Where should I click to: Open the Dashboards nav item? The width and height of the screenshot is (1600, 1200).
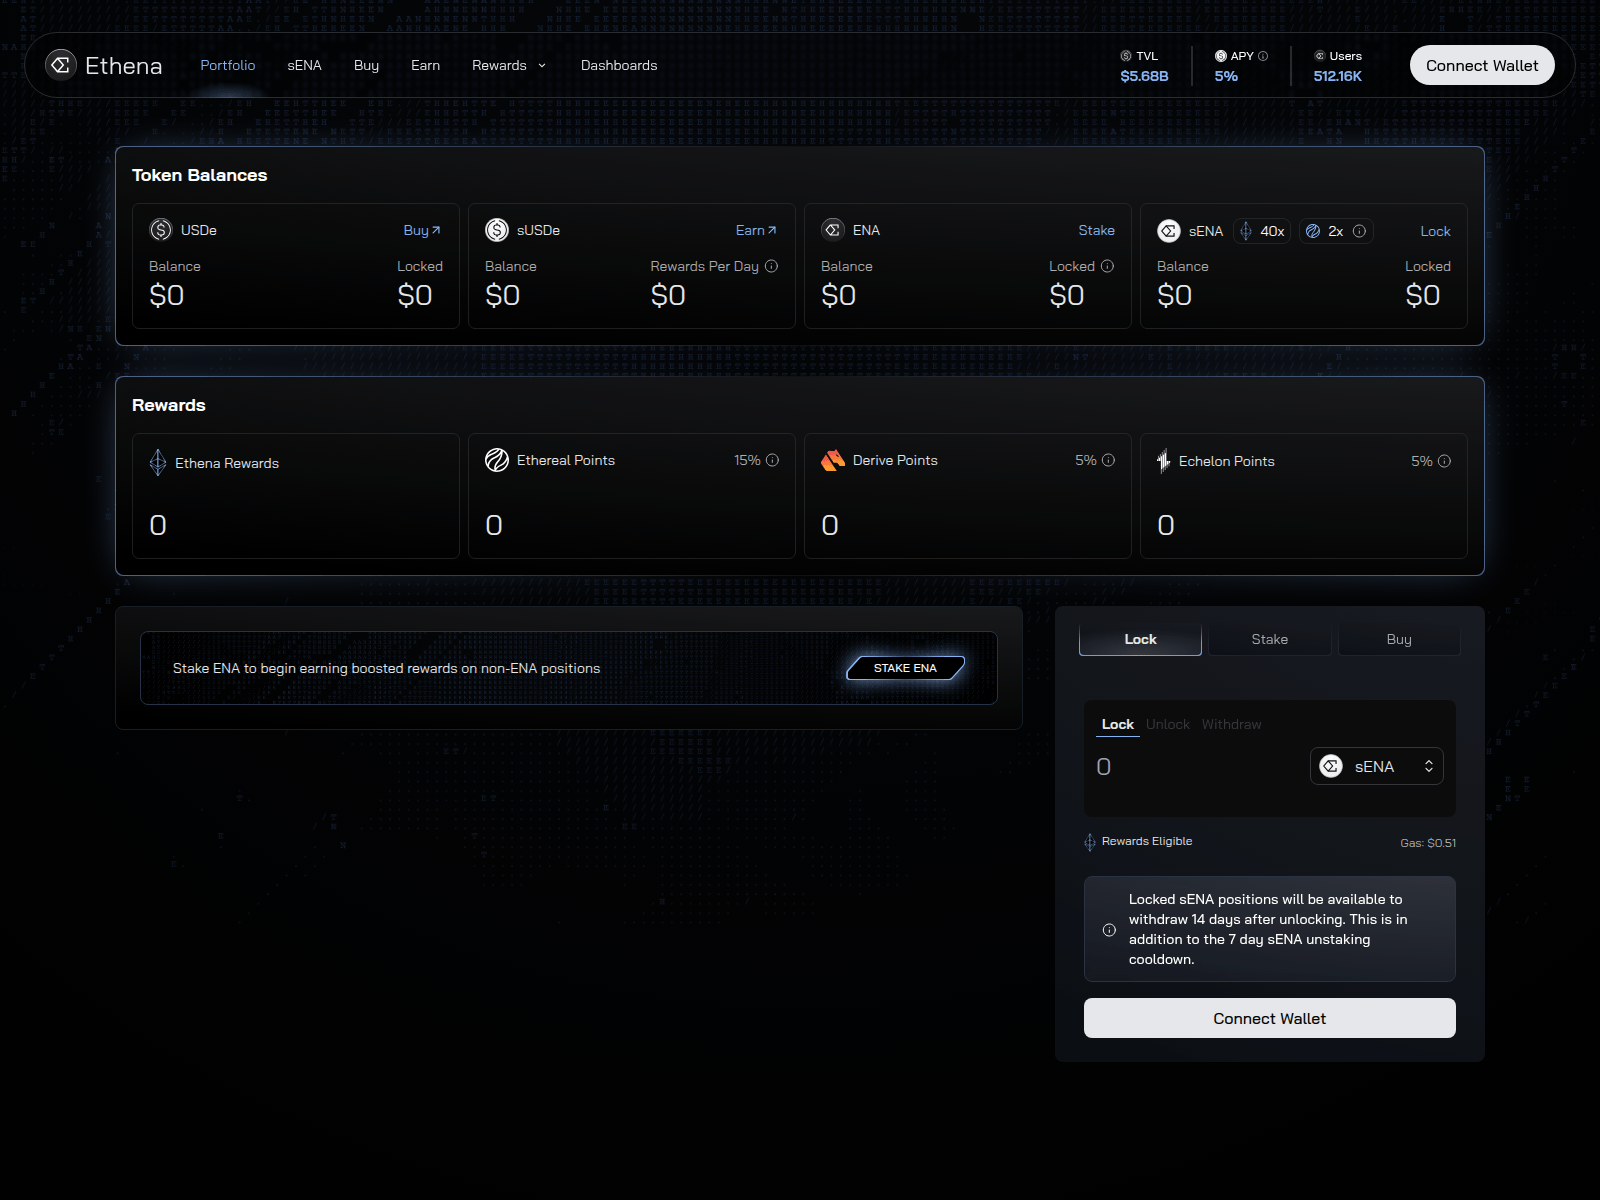click(619, 65)
